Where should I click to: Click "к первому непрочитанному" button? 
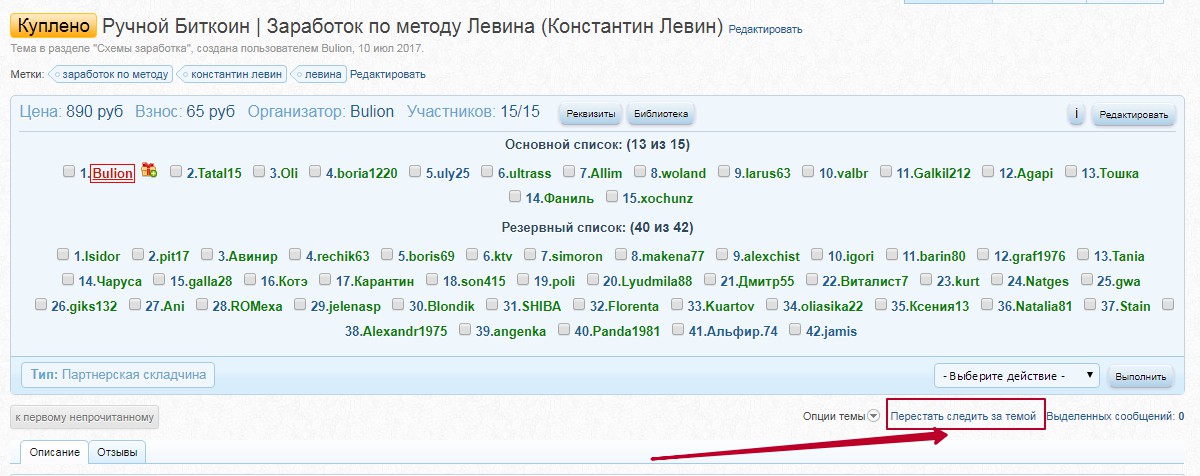point(84,417)
